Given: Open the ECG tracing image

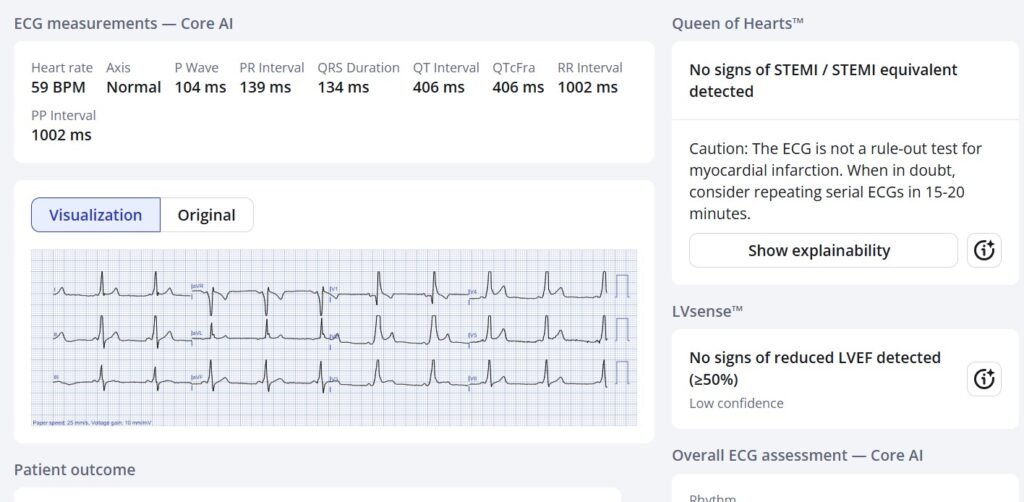Looking at the screenshot, I should click(334, 337).
